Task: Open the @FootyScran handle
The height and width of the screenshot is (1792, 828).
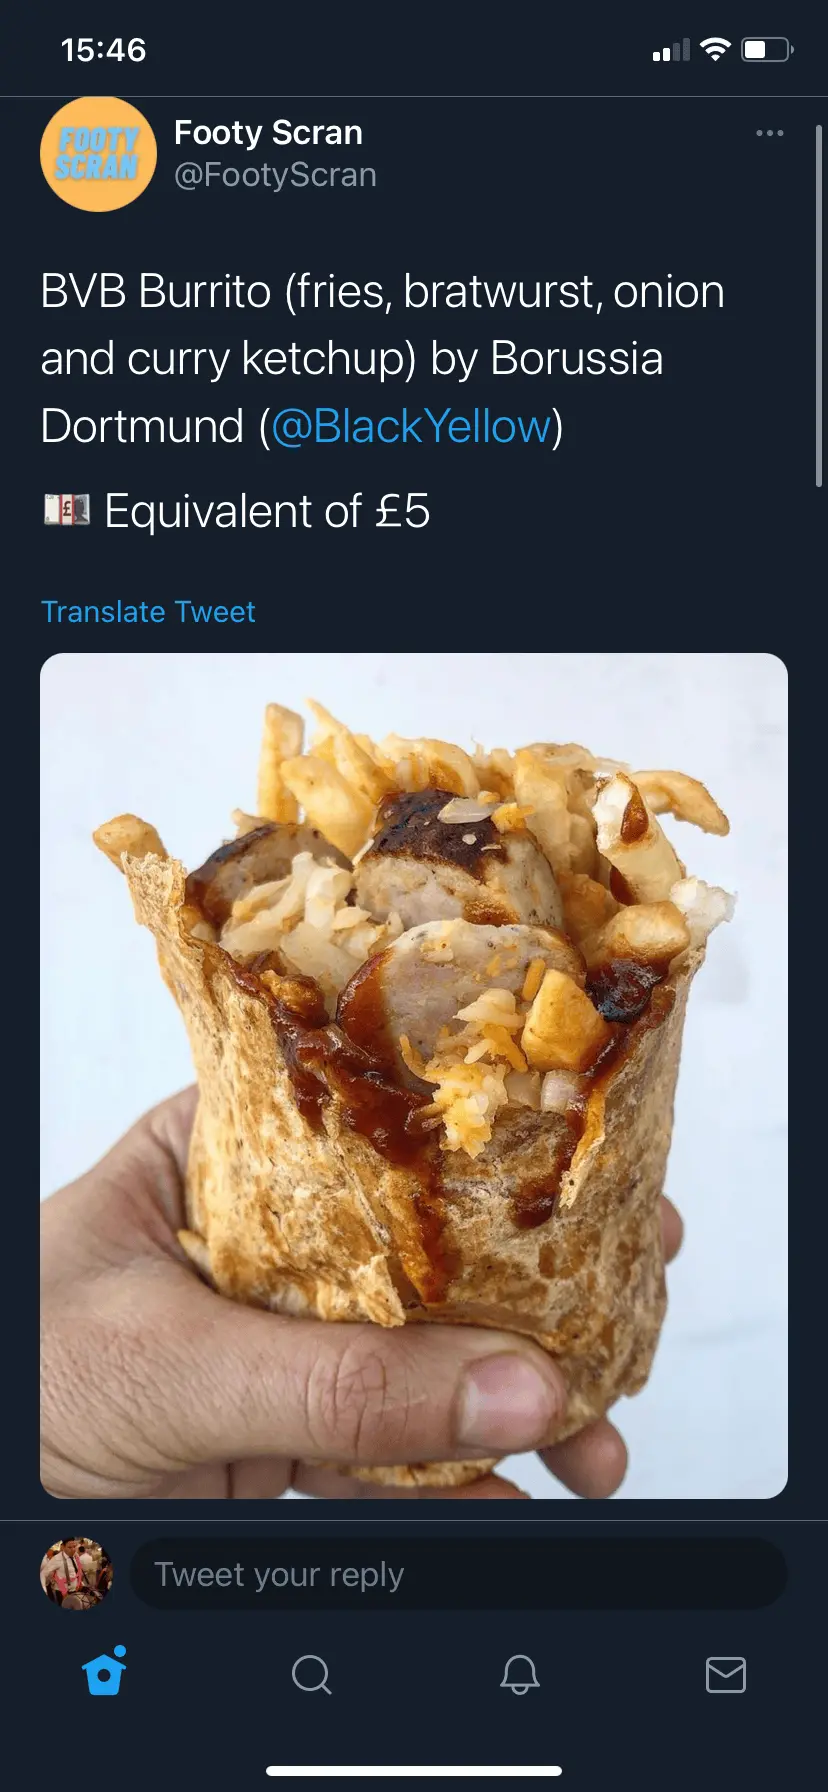Action: click(275, 175)
